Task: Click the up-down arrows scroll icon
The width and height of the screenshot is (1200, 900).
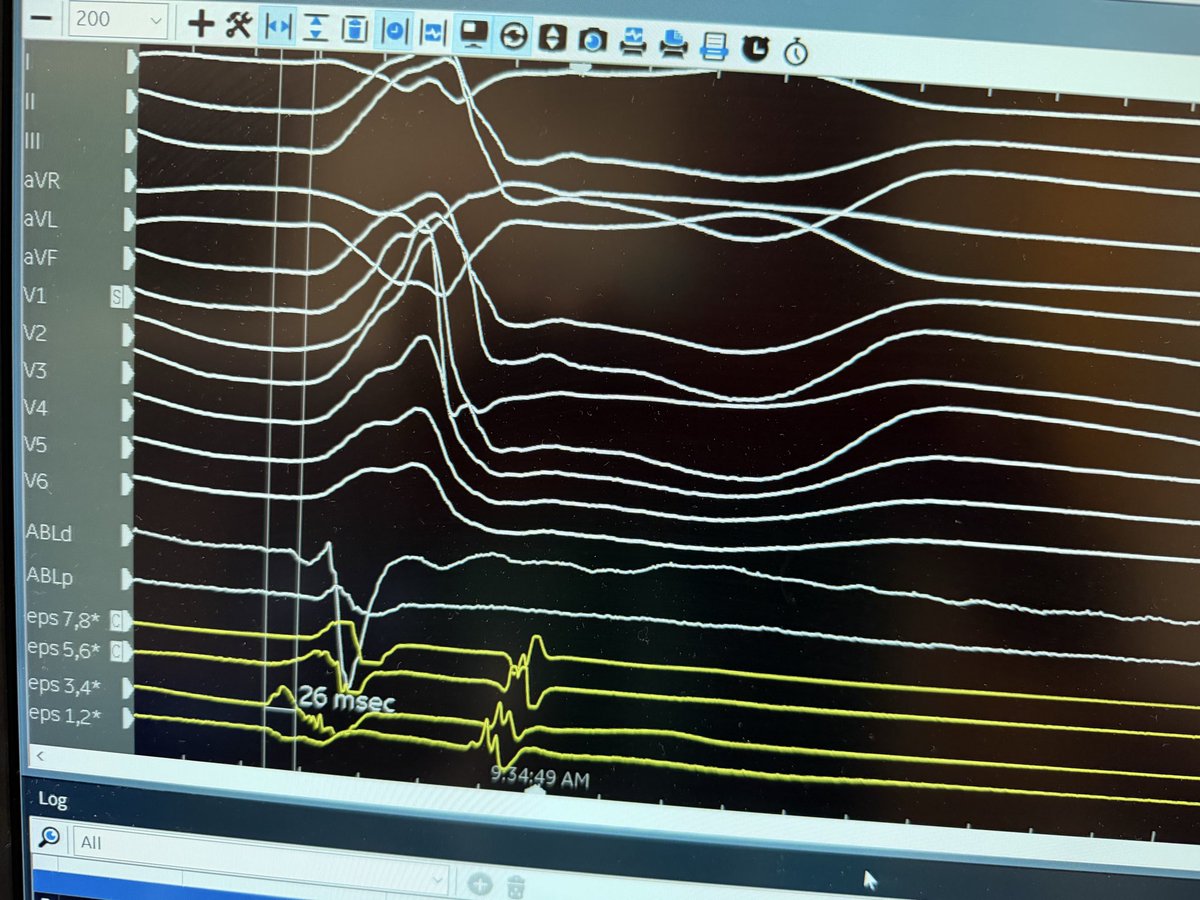Action: (553, 38)
